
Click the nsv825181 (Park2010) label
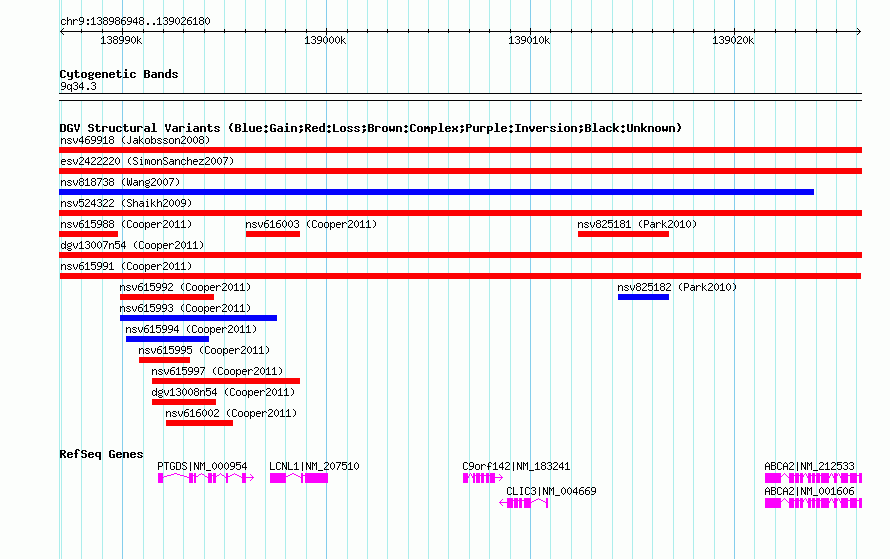(637, 224)
